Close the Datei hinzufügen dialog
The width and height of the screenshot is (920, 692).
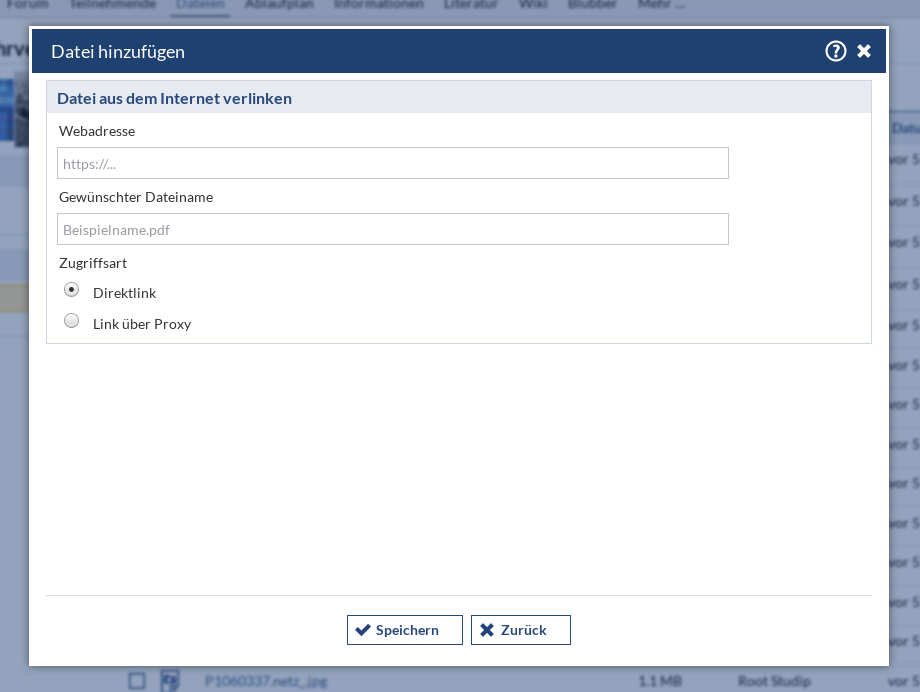click(x=864, y=51)
